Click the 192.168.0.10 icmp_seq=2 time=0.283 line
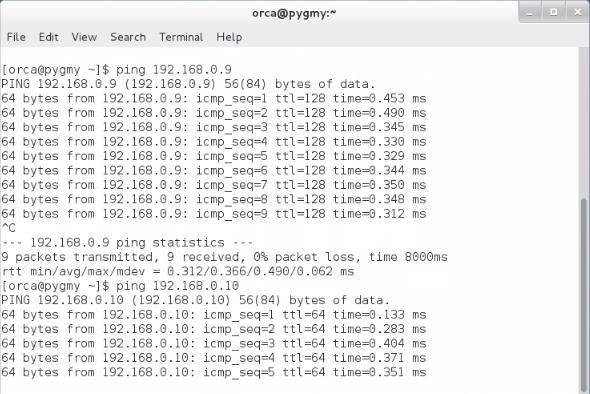 click(x=214, y=329)
